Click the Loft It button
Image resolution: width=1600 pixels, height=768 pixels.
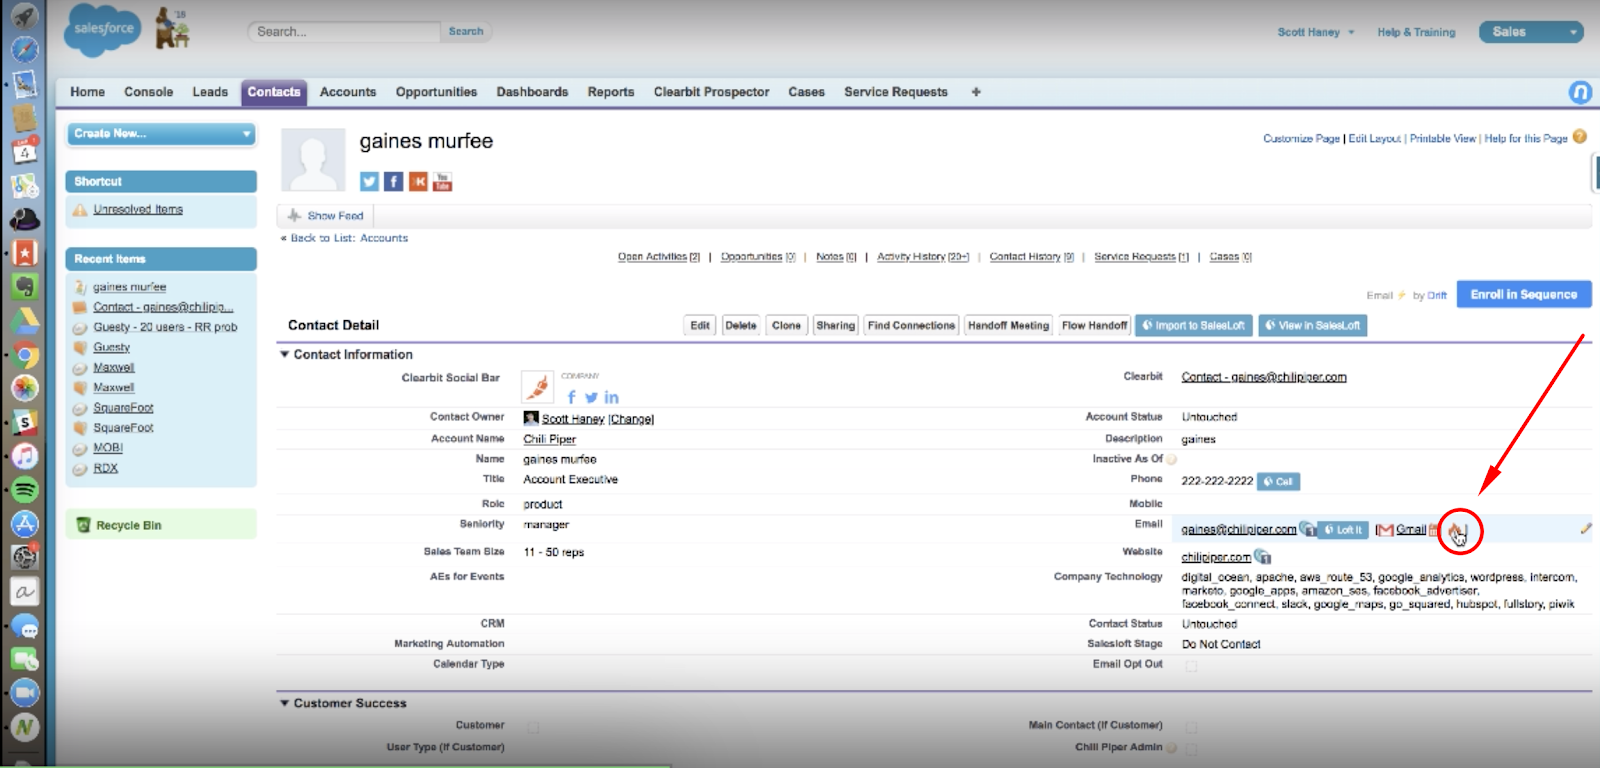(x=1343, y=530)
